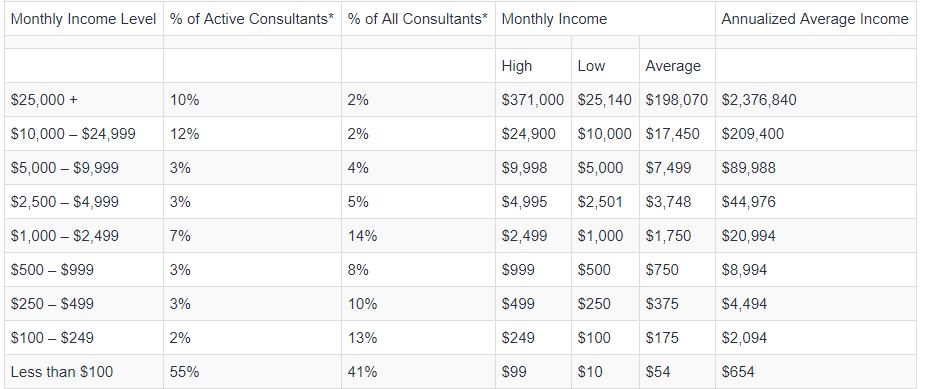Viewport: 925px width, 389px height.
Task: Select the Annualized Average Income header
Action: [816, 19]
